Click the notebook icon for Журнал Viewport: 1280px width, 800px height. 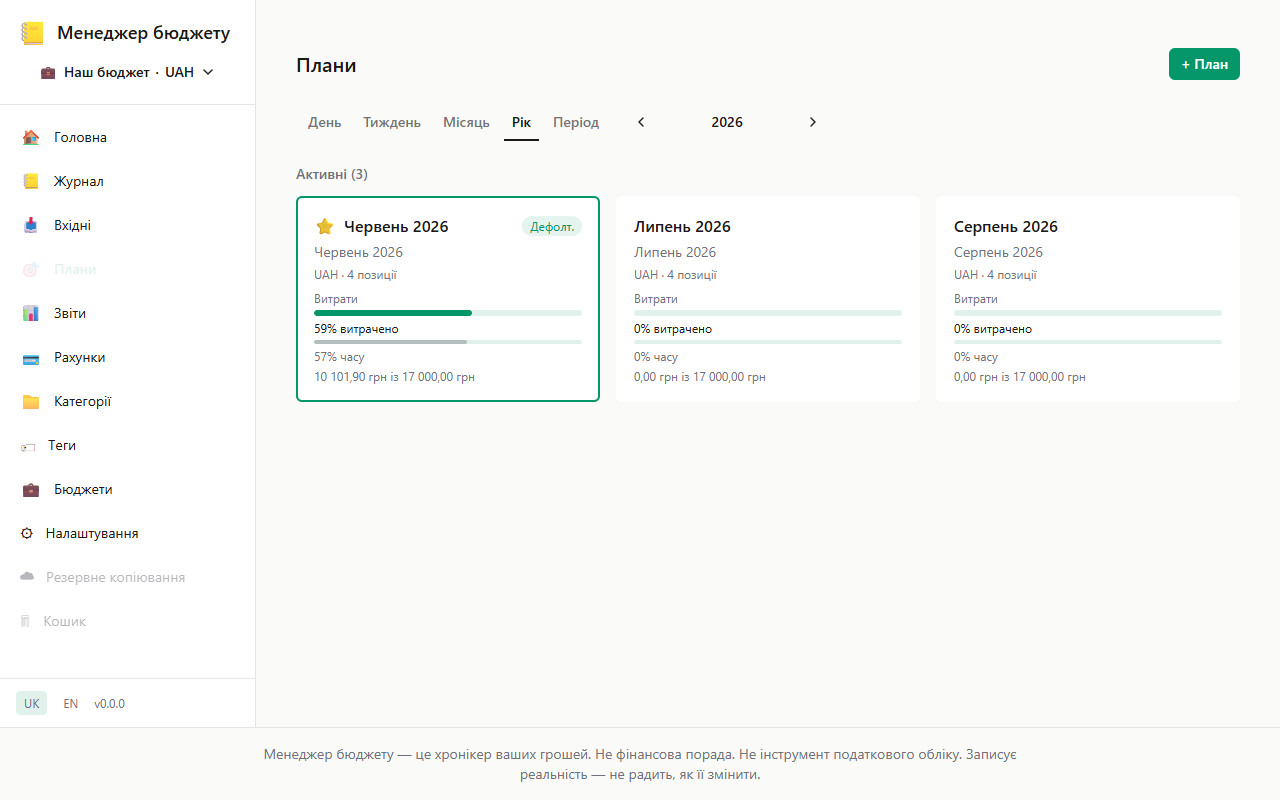point(31,181)
